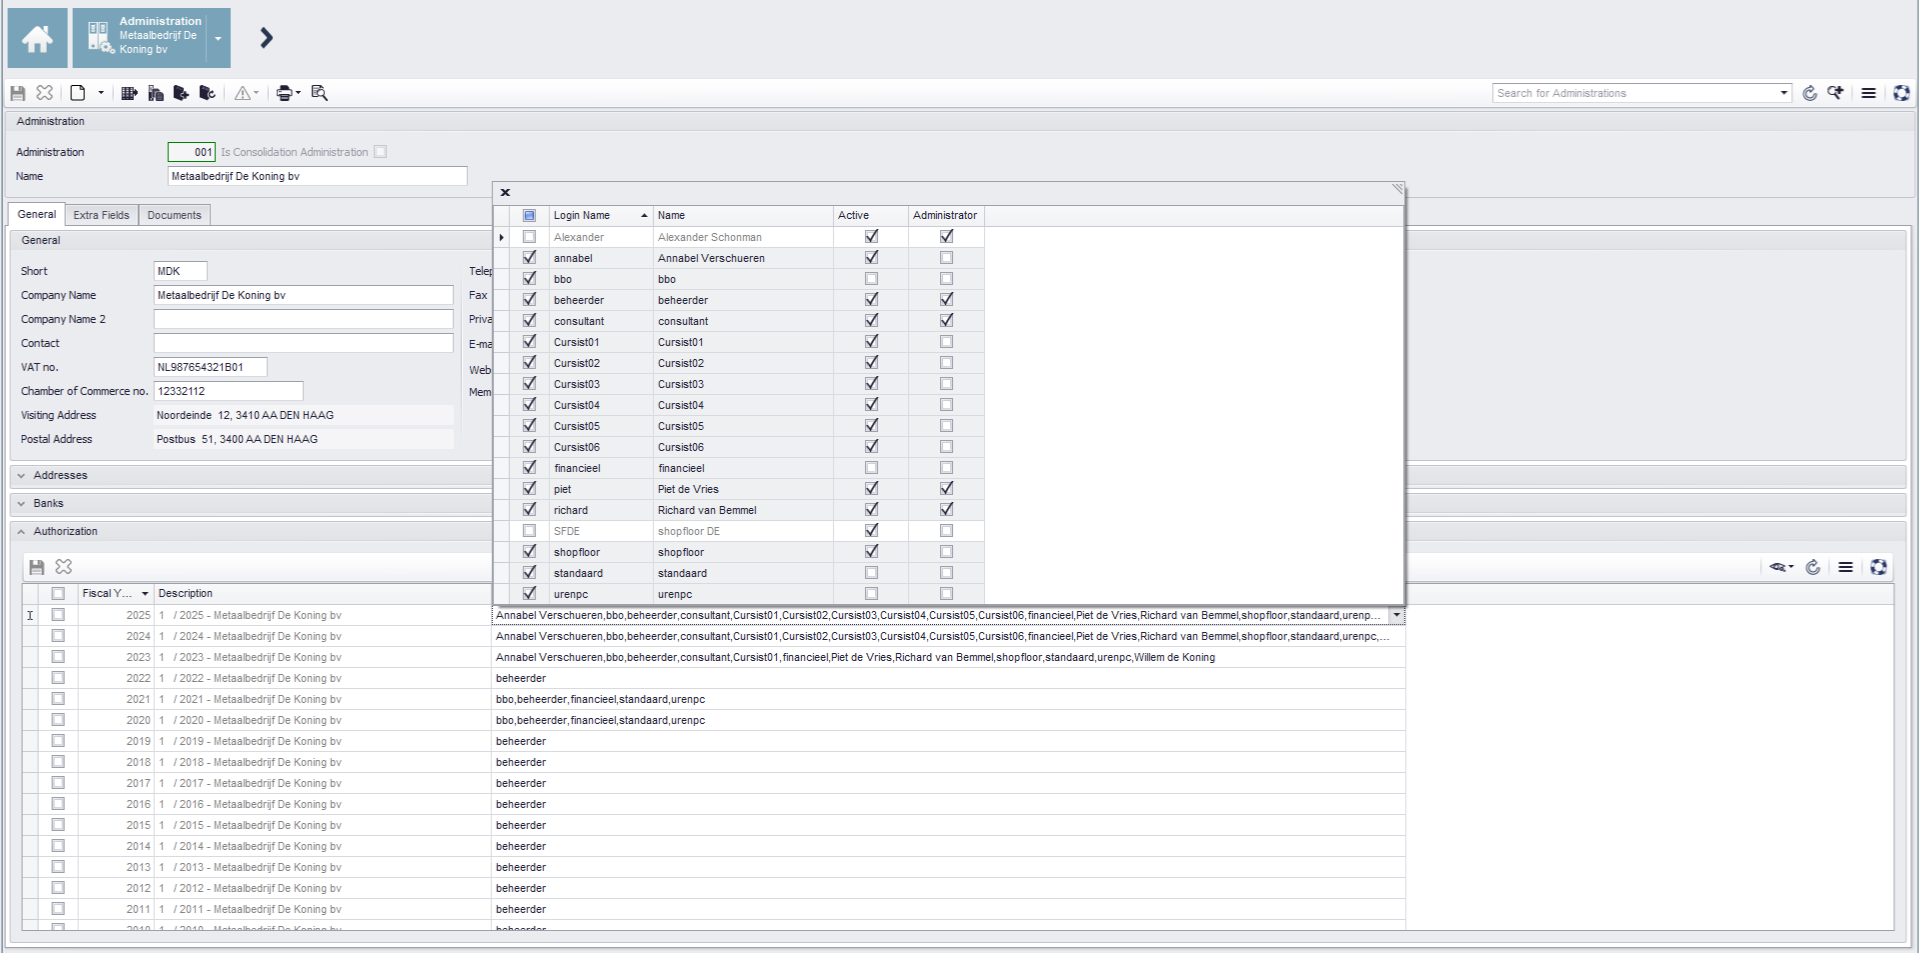Uncheck the selection box for annabel
The width and height of the screenshot is (1919, 953).
coord(529,258)
